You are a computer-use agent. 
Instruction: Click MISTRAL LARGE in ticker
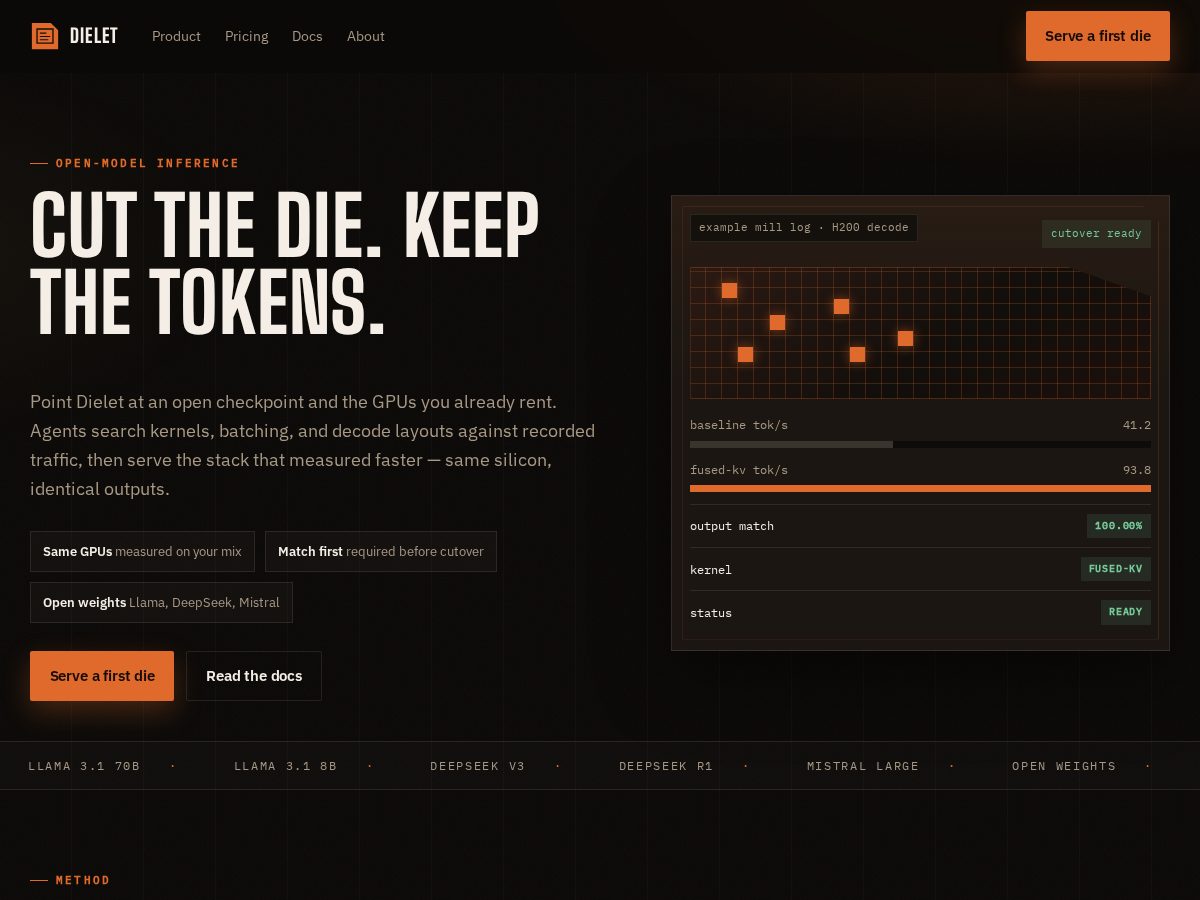point(863,766)
